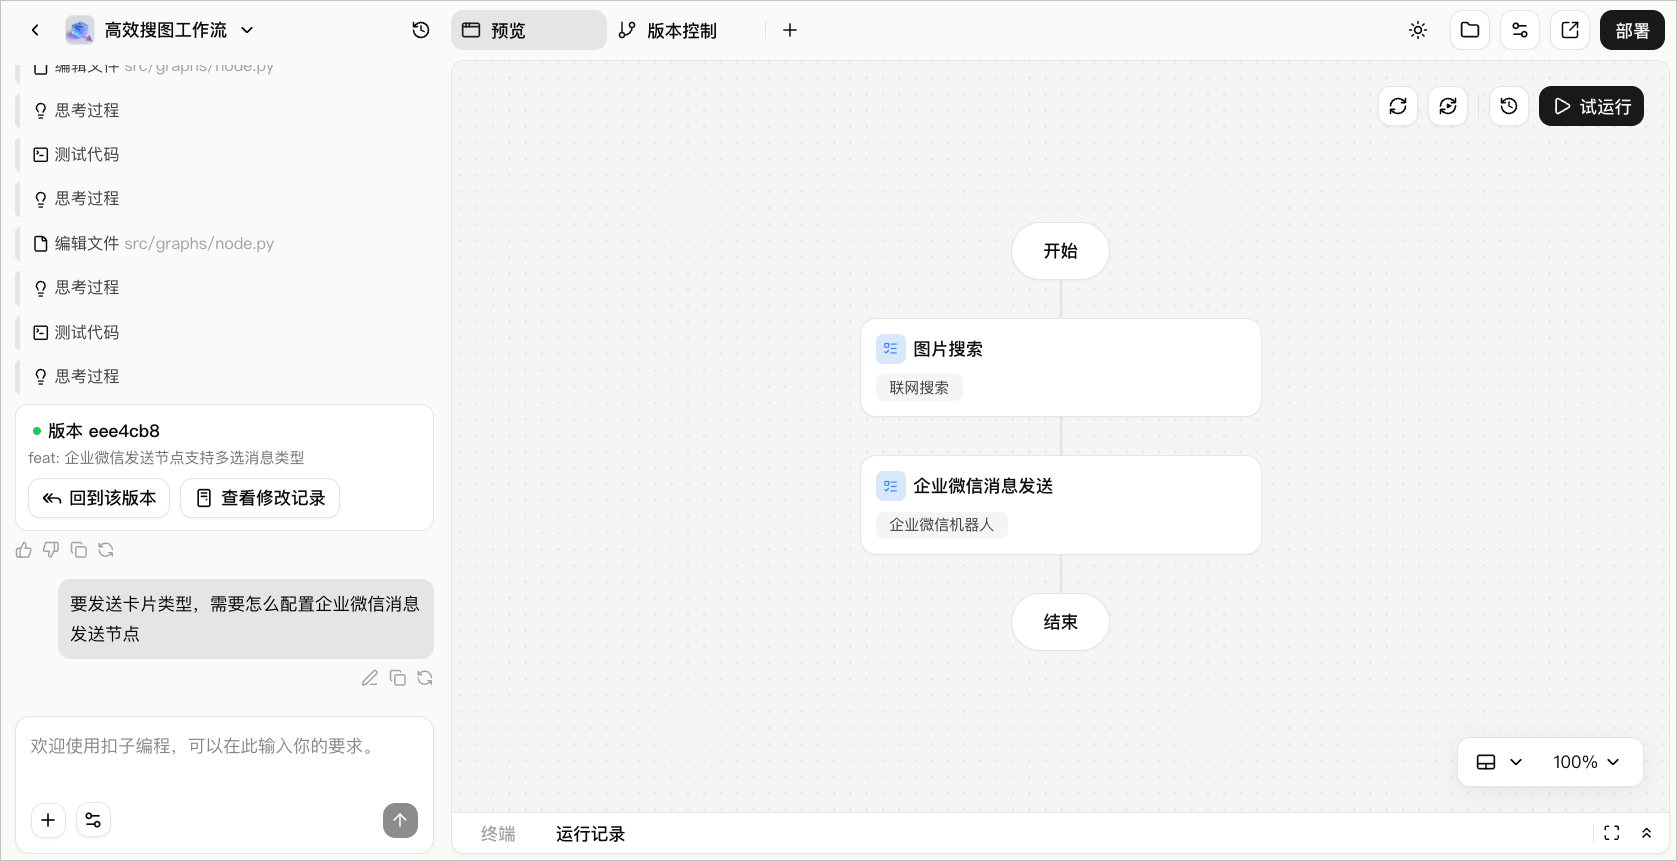The width and height of the screenshot is (1677, 861).
Task: Expand first 测试代码 step
Action: tap(77, 154)
